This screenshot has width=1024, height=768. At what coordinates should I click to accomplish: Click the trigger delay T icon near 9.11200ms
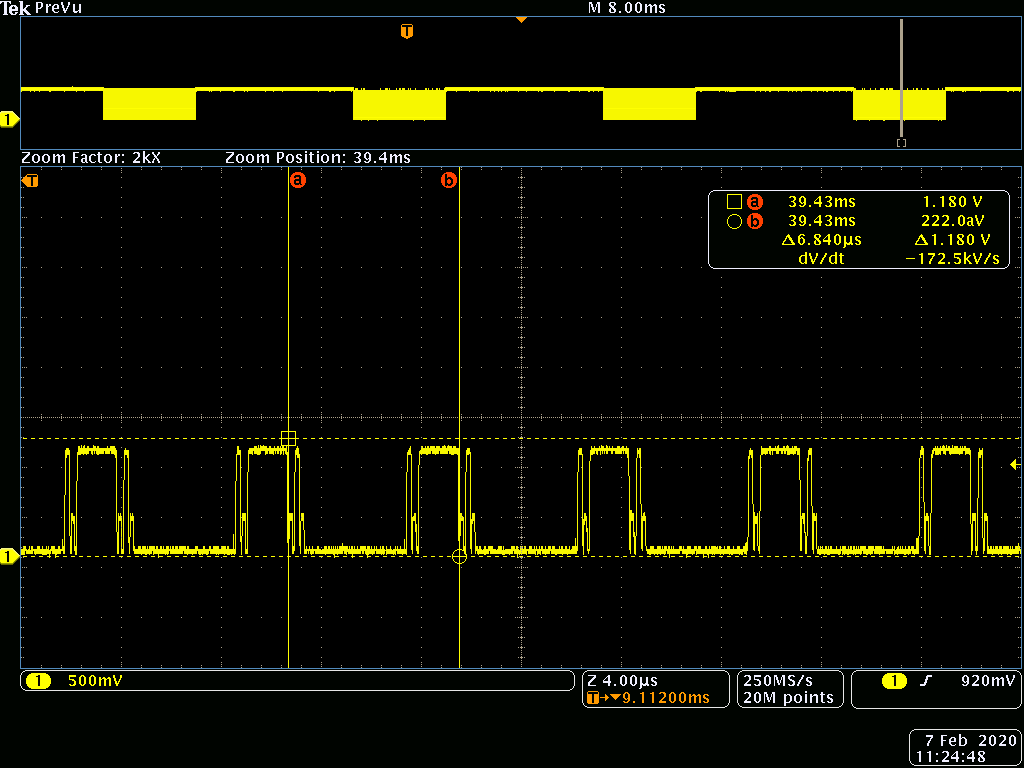tap(593, 697)
